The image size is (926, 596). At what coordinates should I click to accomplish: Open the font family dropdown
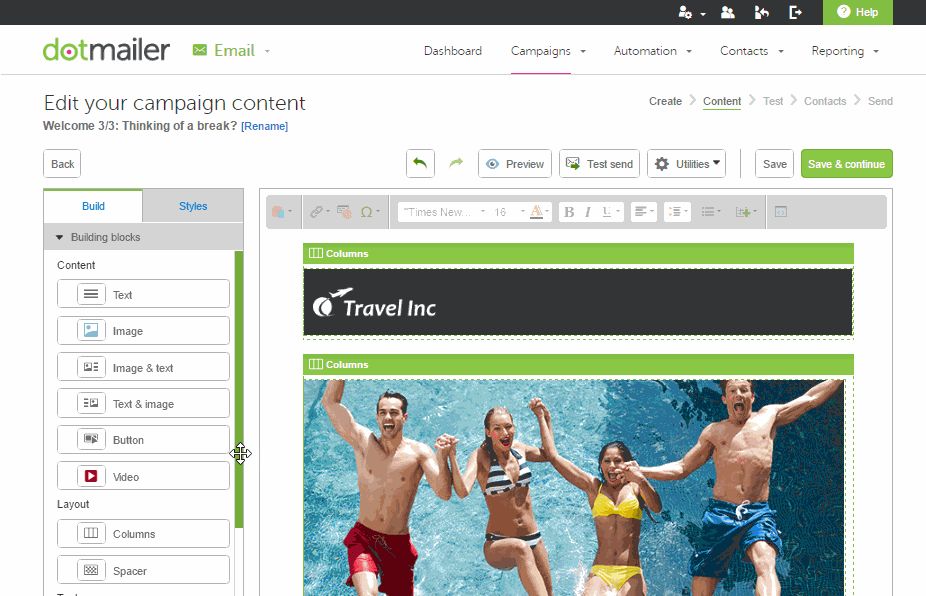click(x=440, y=211)
